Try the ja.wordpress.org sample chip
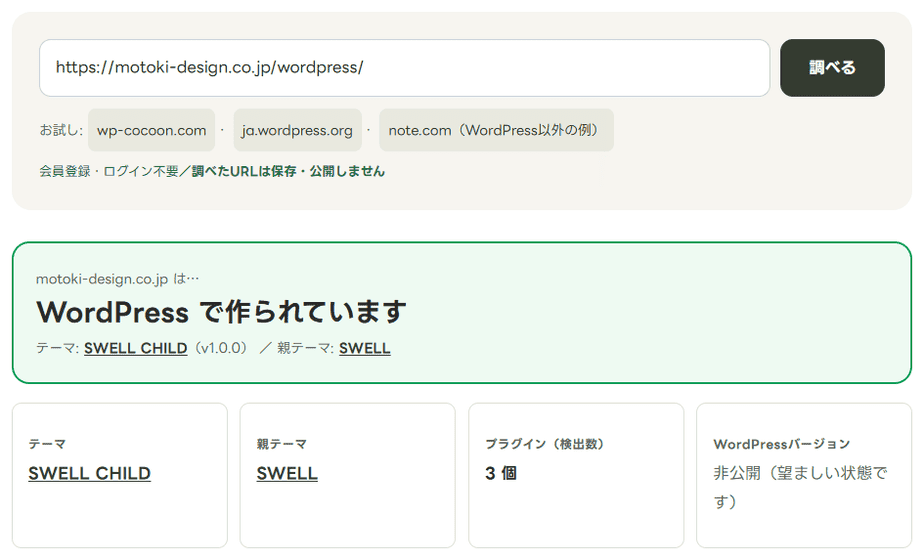Viewport: 924px width, 559px height. point(298,130)
